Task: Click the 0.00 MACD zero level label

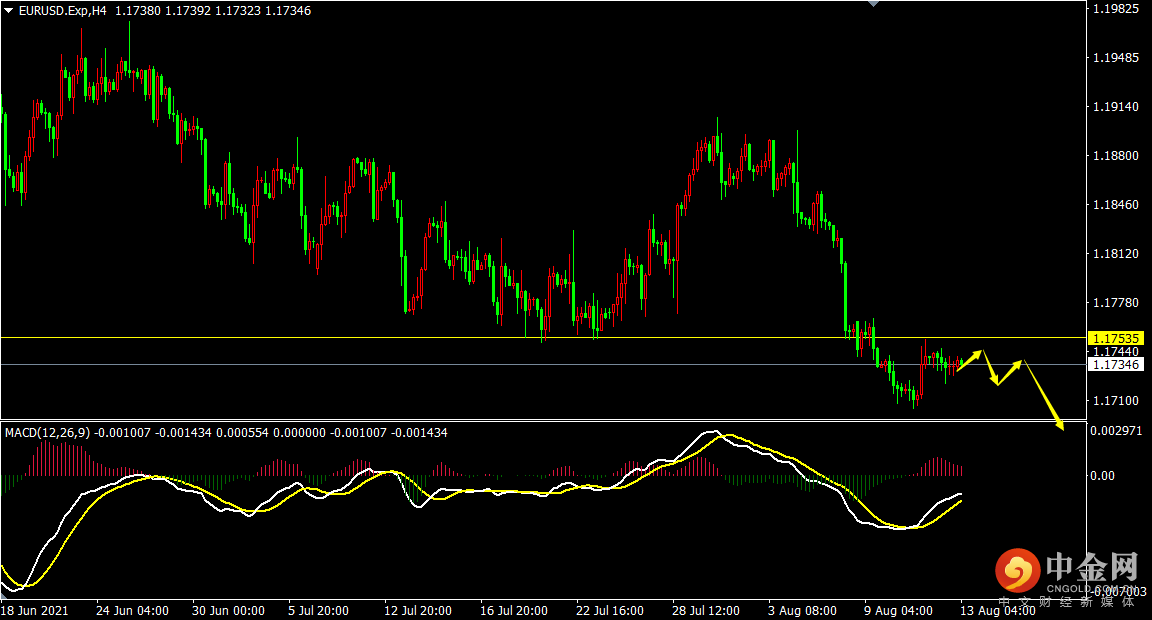Action: tap(1102, 476)
